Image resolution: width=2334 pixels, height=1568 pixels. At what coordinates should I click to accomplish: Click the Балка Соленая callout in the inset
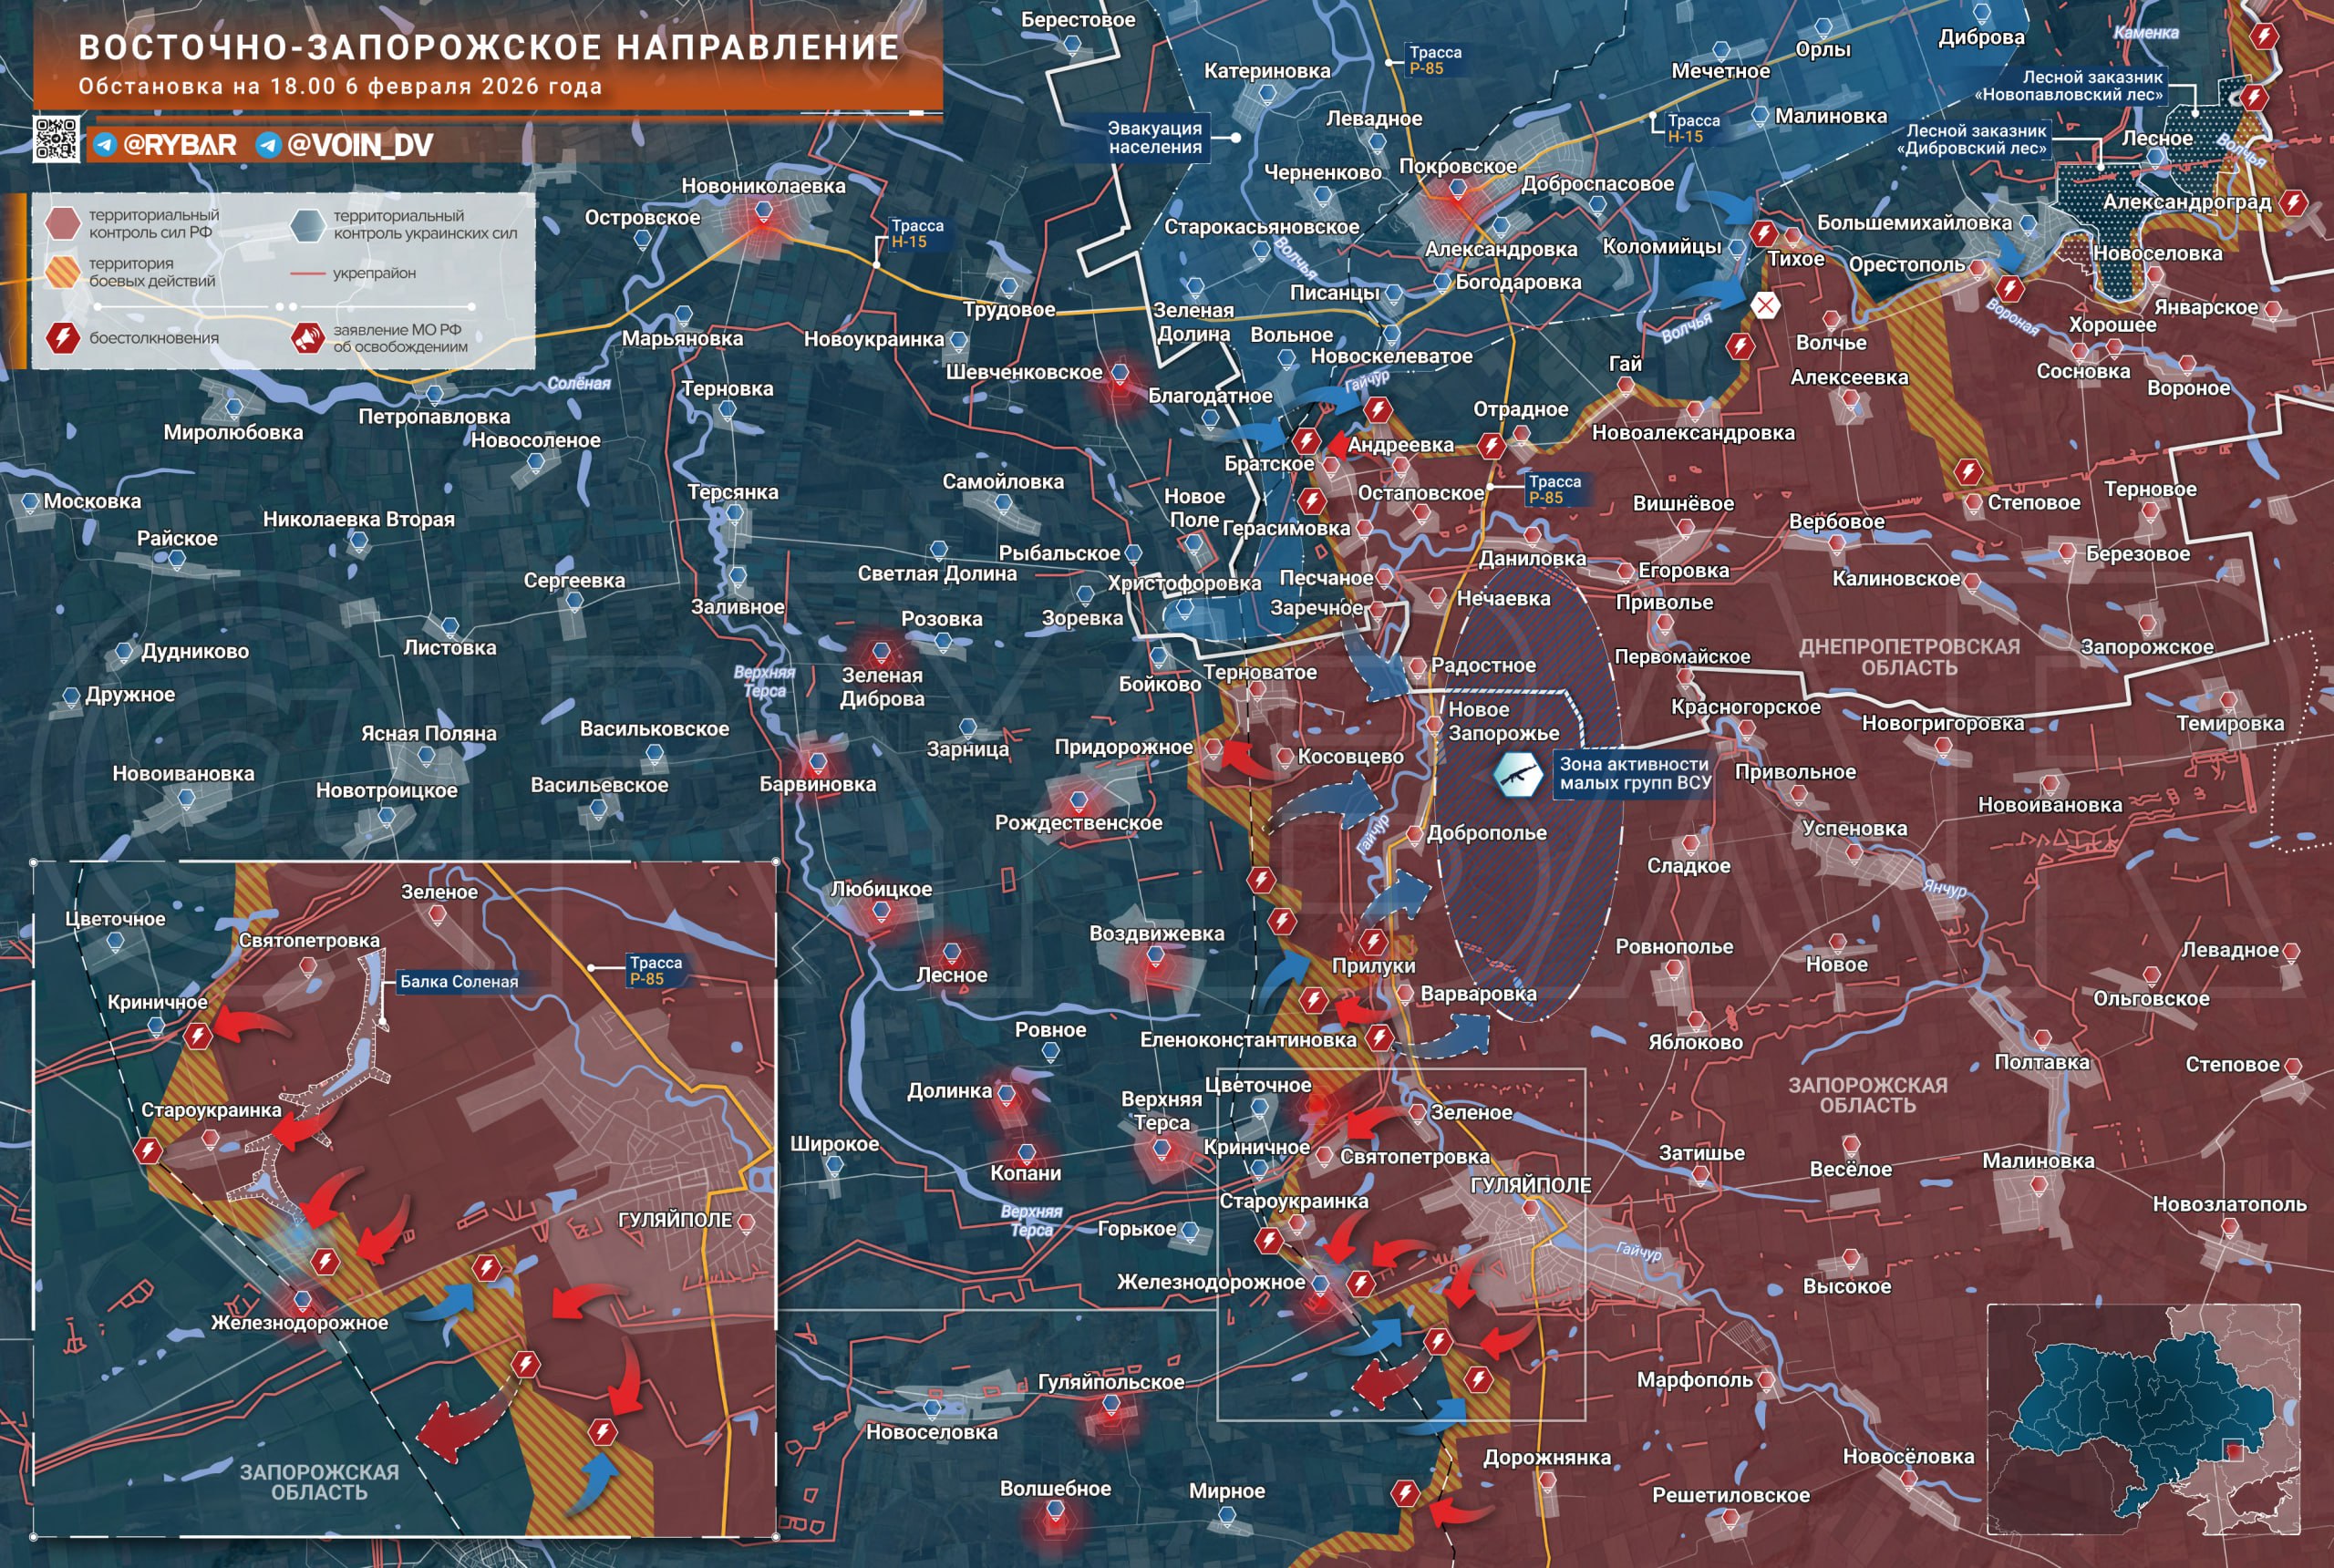tap(459, 981)
